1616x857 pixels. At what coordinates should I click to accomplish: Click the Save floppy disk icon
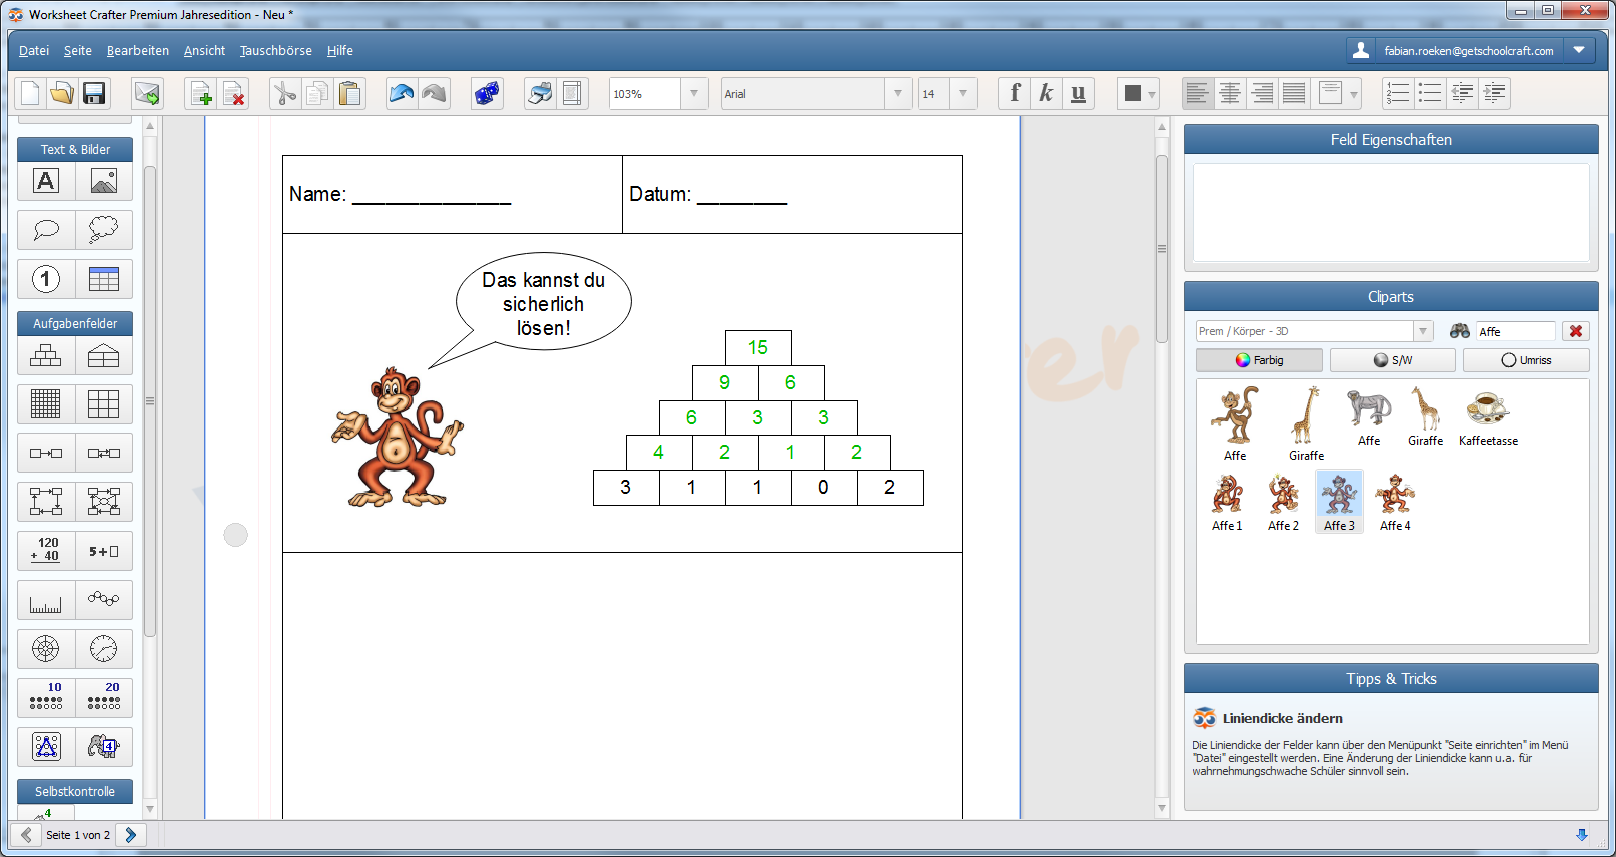94,94
